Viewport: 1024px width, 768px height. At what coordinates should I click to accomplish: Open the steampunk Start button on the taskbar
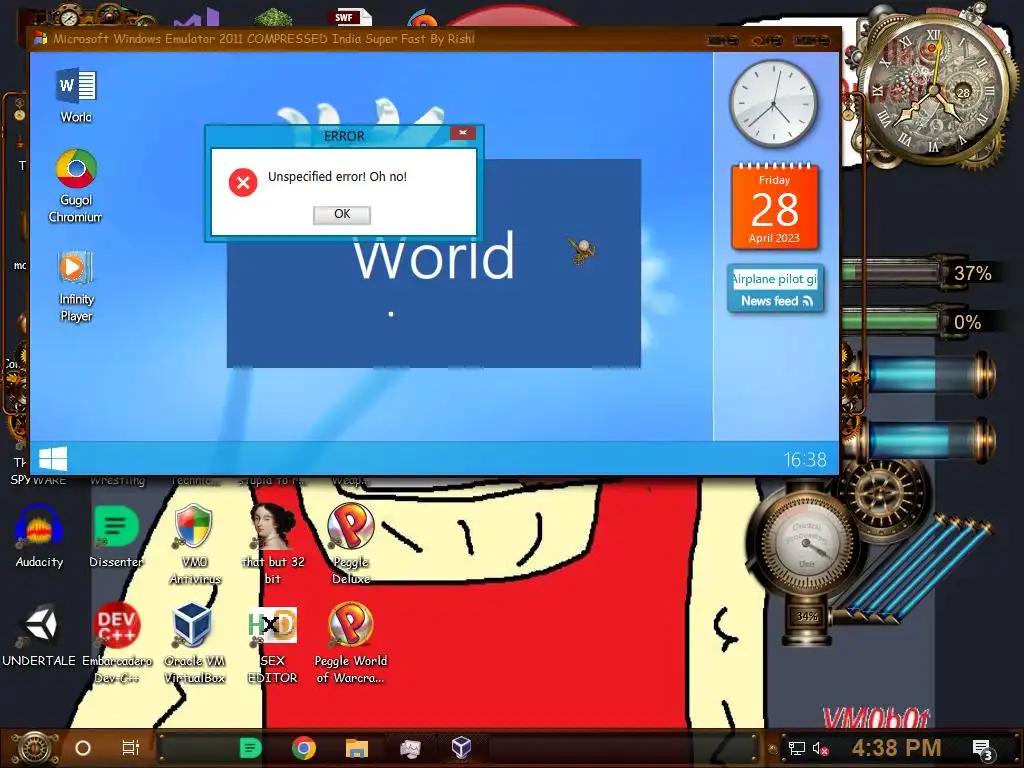coord(35,748)
